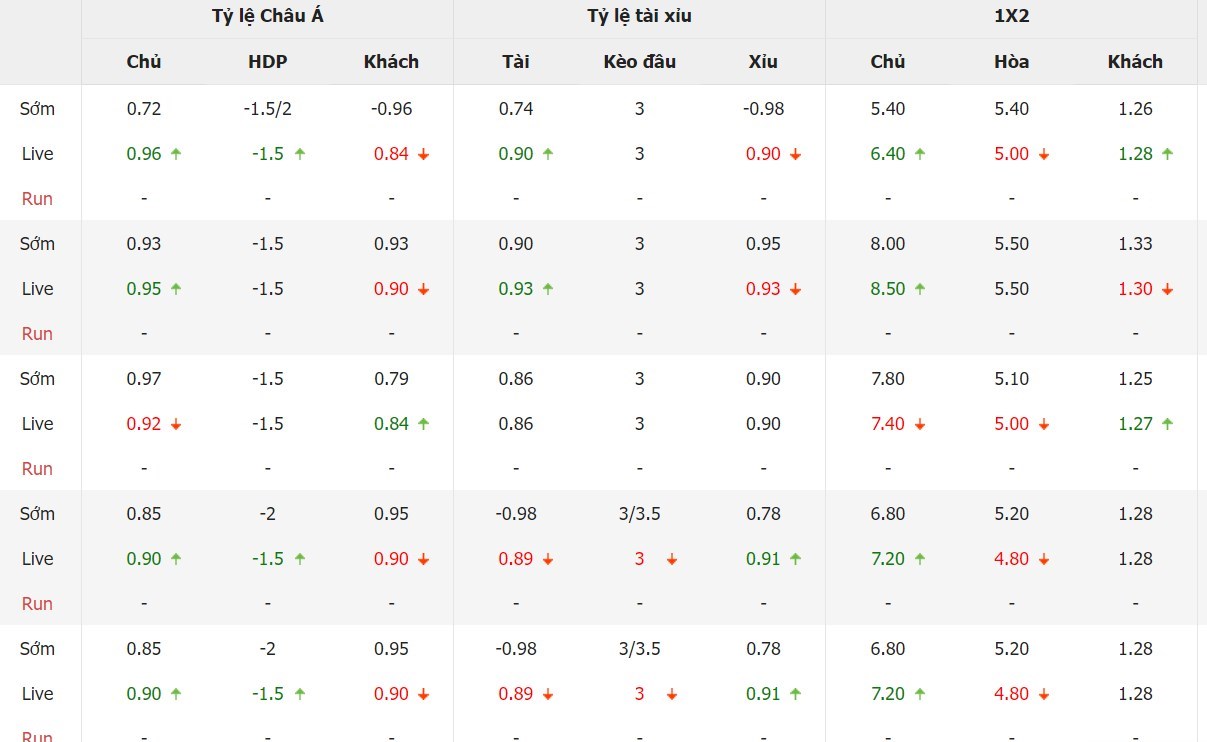The width and height of the screenshot is (1207, 742).
Task: Click the first 3/3.5 over-under line value
Action: pyautogui.click(x=639, y=514)
